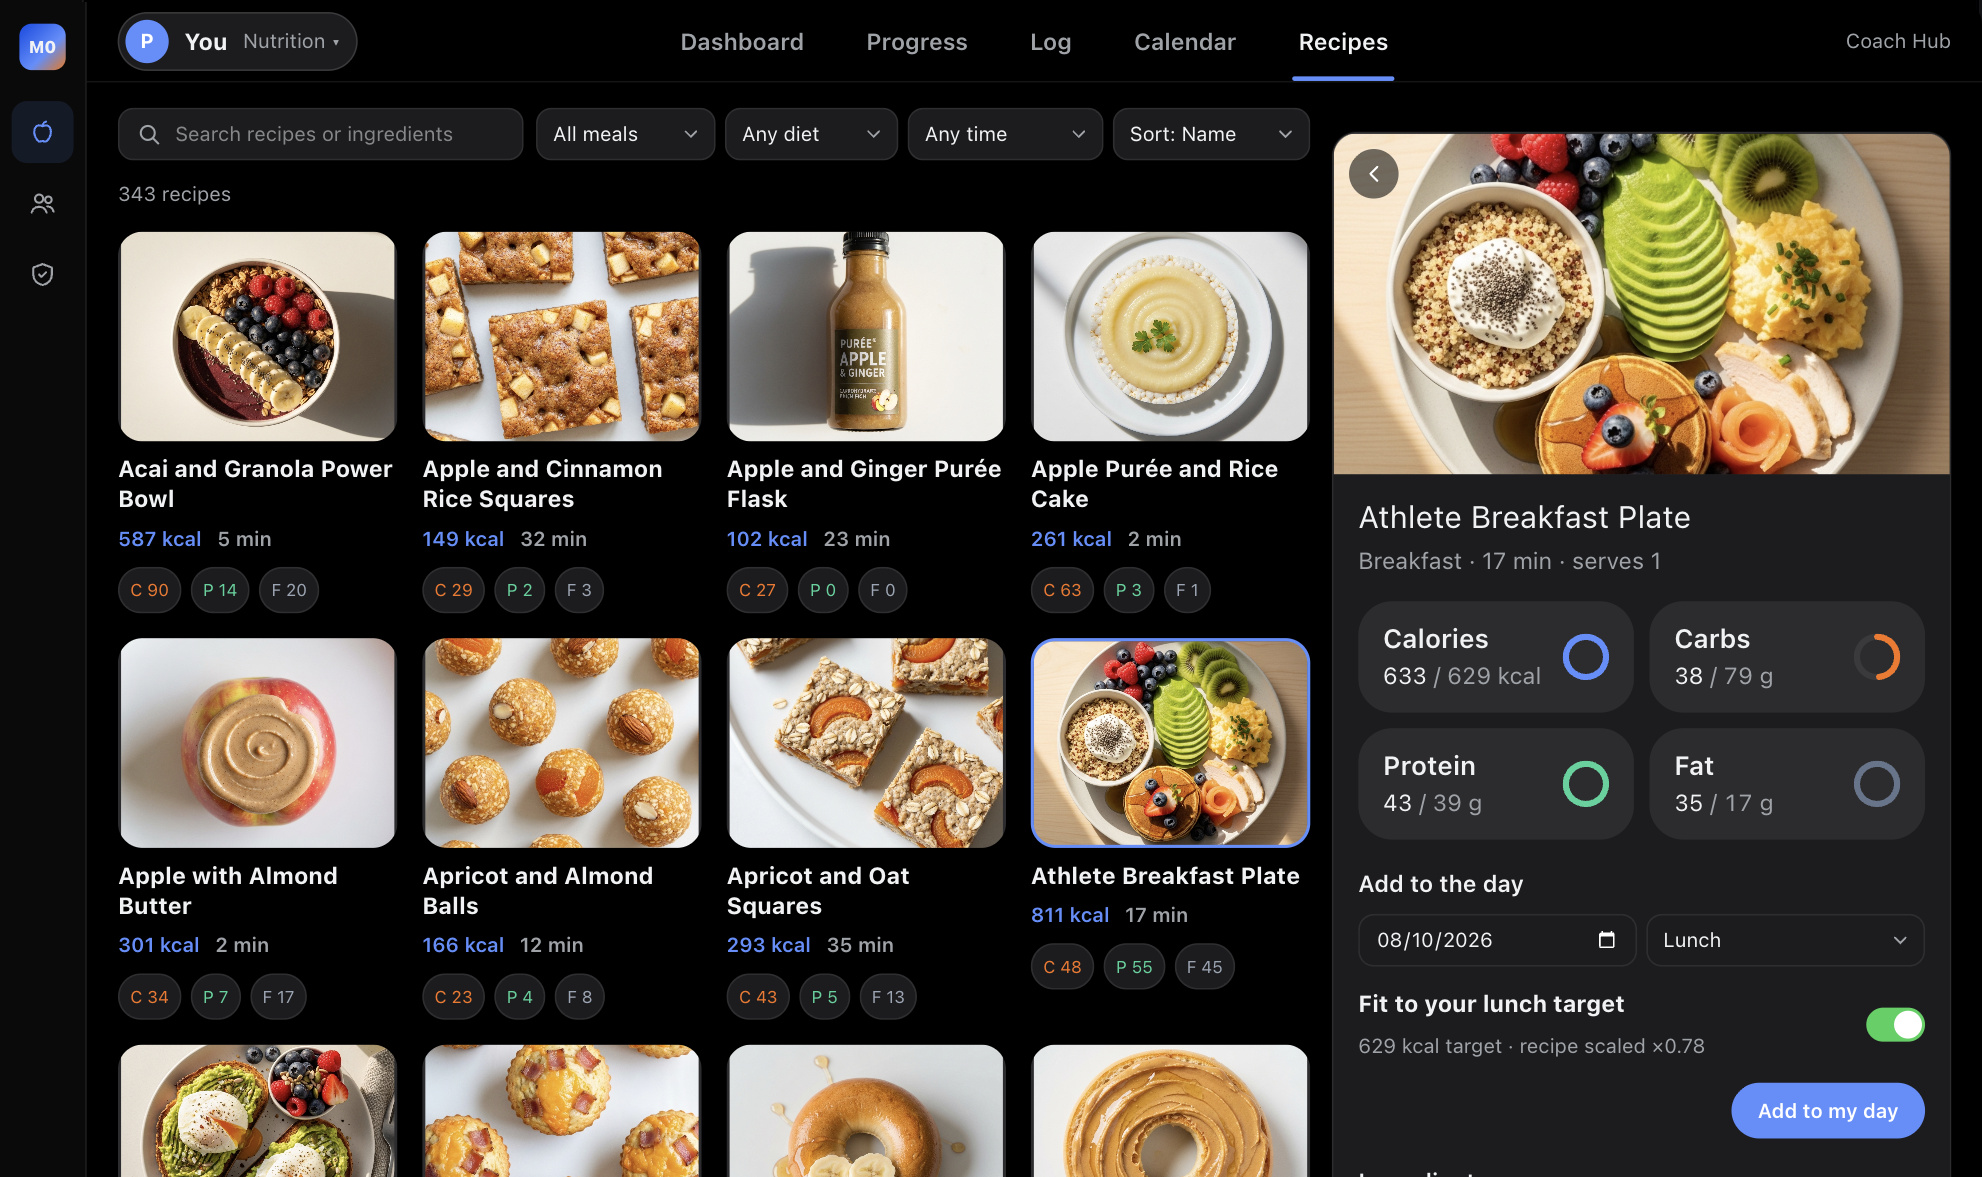Open the Coach Hub link
This screenshot has height=1177, width=1982.
[1897, 41]
